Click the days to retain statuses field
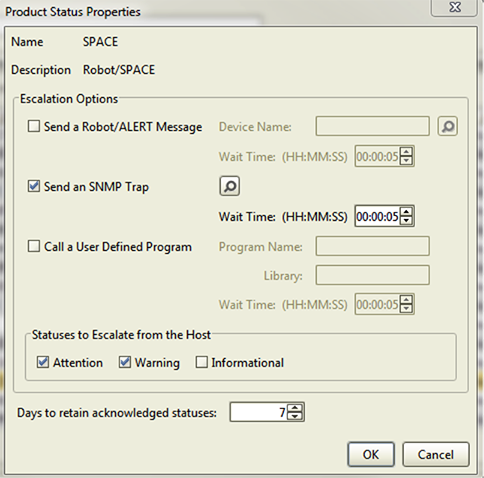The height and width of the screenshot is (478, 484). click(x=259, y=412)
